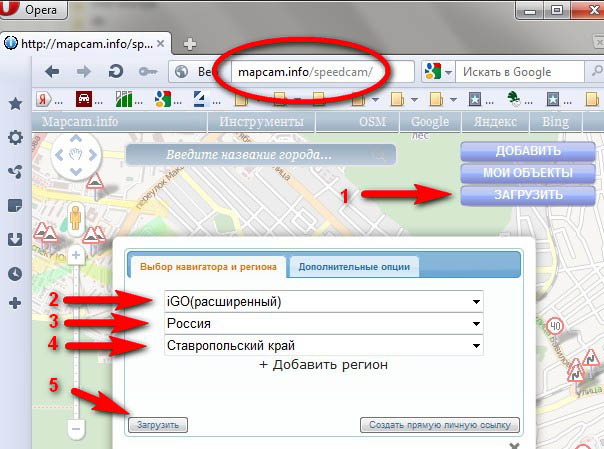Open the Opera menu button
This screenshot has height=449, width=604.
[x=36, y=12]
